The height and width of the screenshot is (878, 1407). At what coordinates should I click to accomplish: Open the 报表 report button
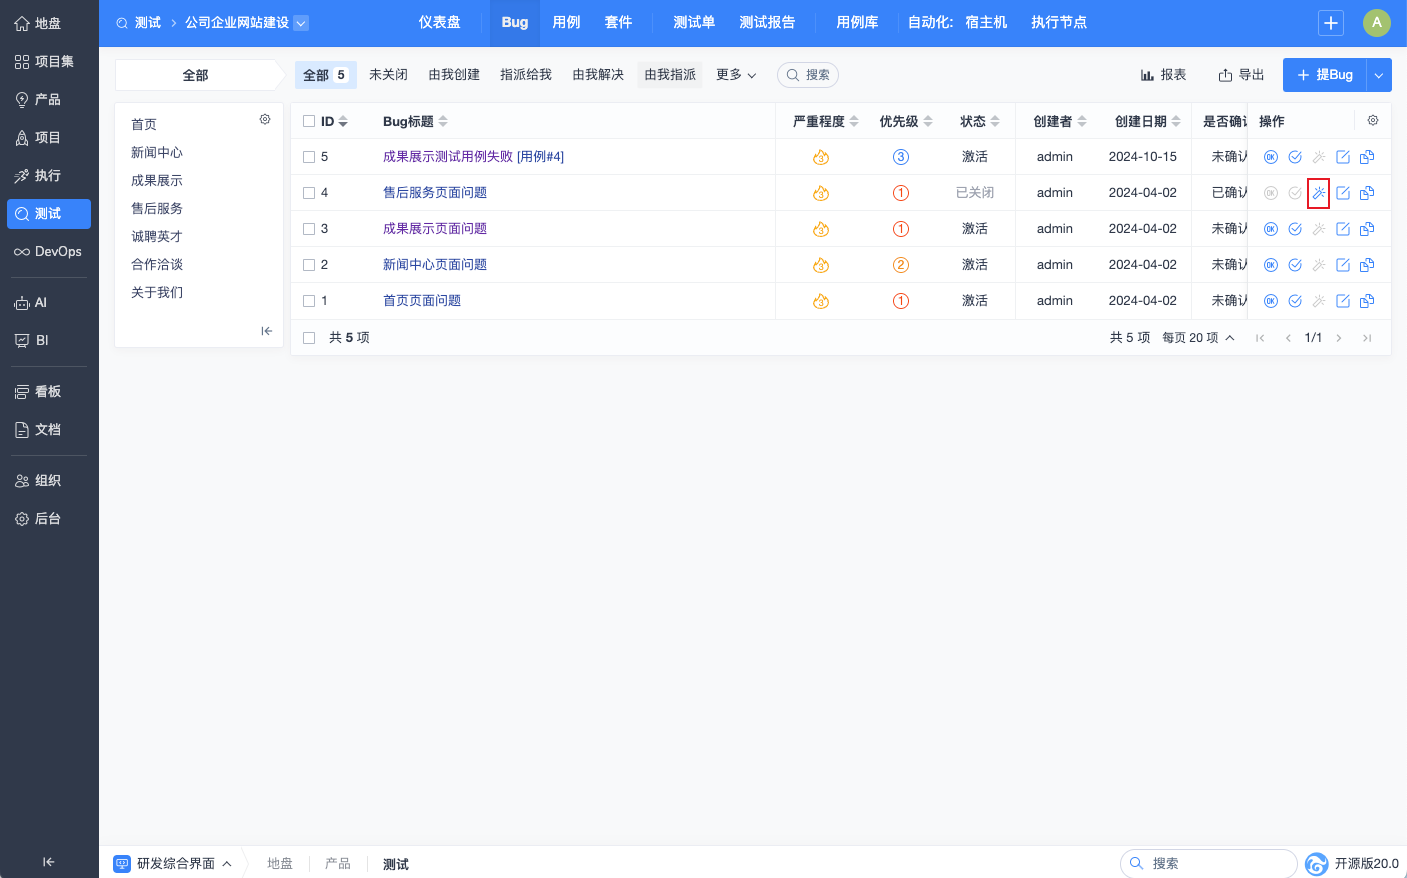coord(1163,75)
